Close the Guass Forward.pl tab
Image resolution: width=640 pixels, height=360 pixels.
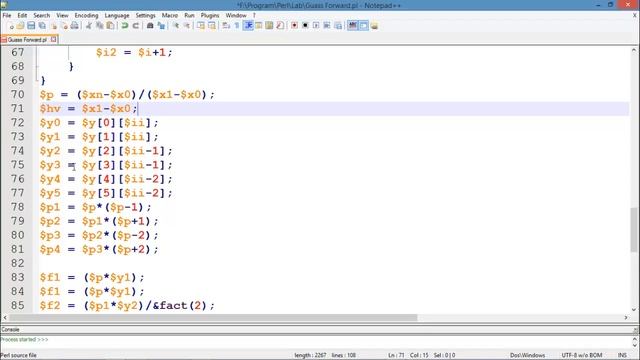point(53,40)
